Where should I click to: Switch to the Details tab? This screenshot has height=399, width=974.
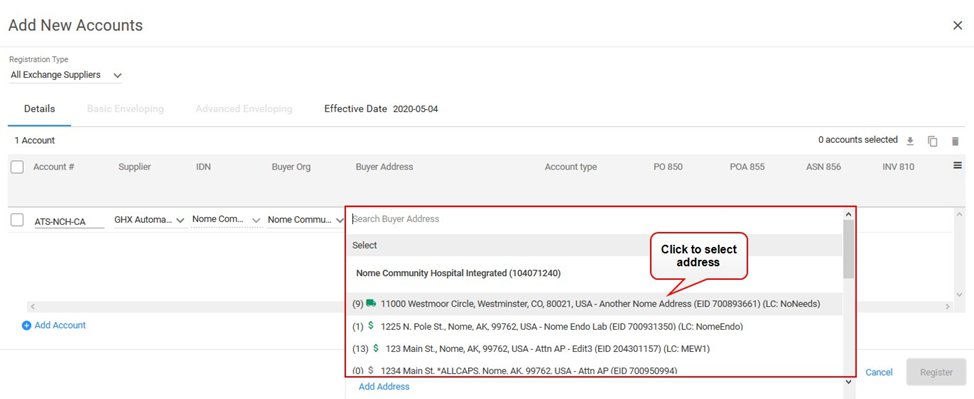pyautogui.click(x=40, y=109)
